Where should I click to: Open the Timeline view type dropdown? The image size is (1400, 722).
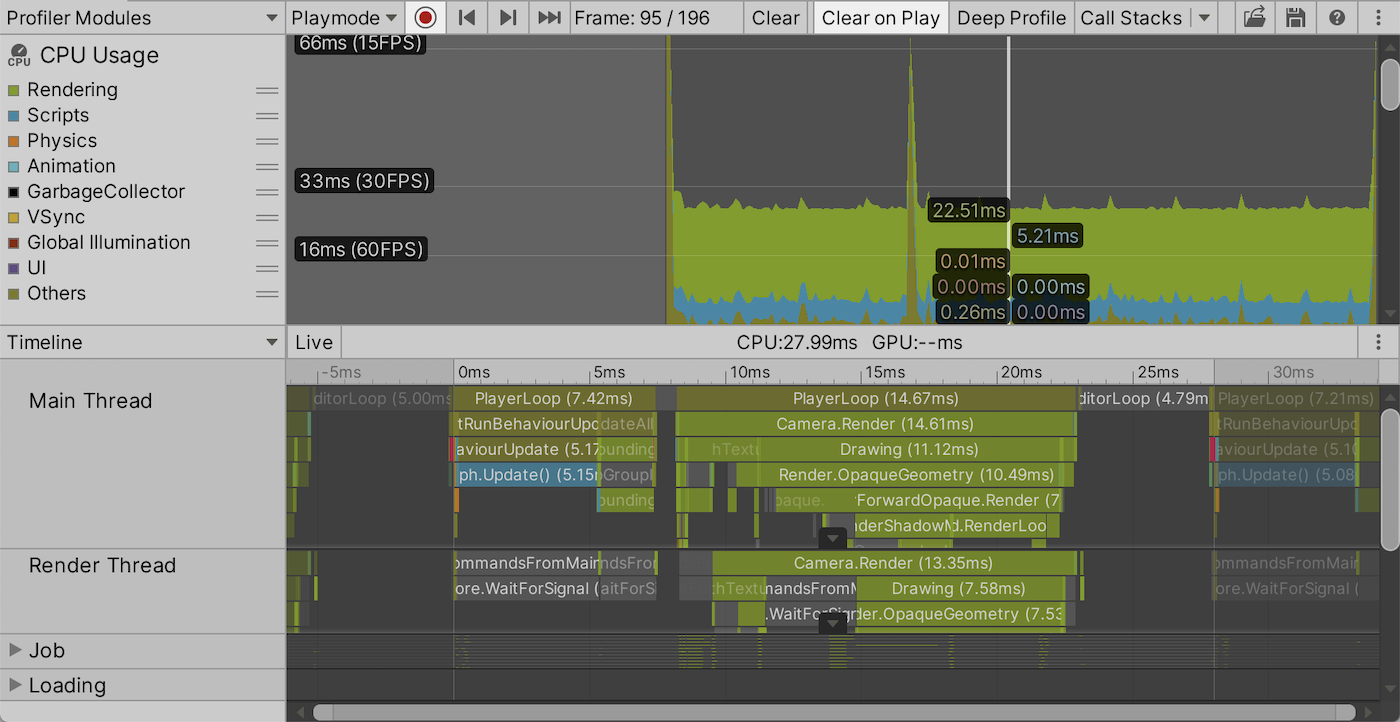coord(143,342)
